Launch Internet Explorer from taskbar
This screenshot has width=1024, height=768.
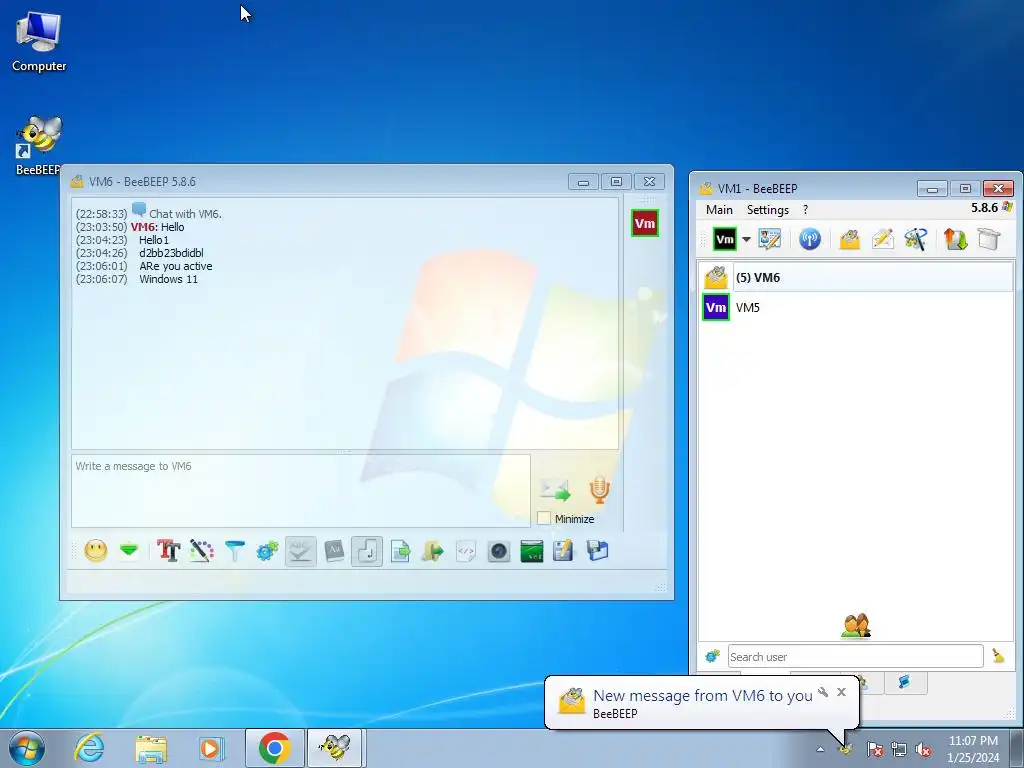click(x=89, y=748)
